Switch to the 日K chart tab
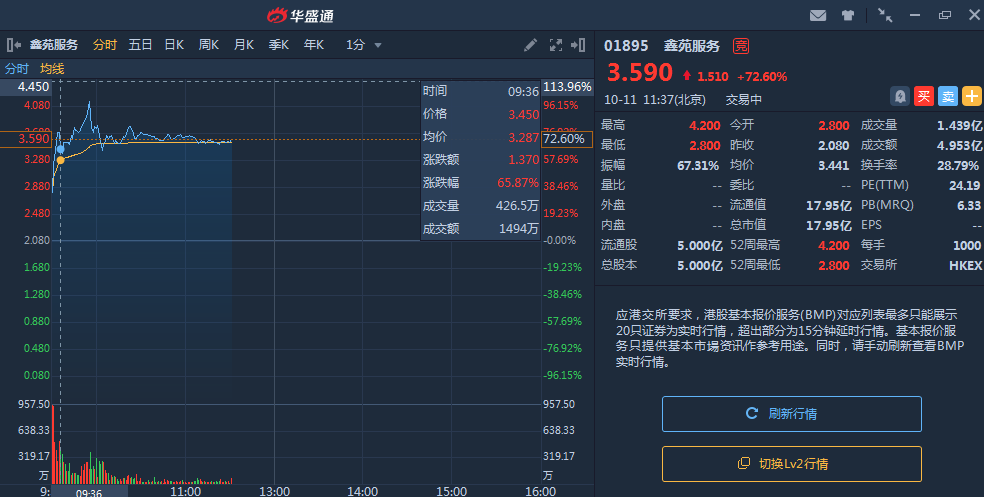The width and height of the screenshot is (984, 497). click(x=174, y=45)
